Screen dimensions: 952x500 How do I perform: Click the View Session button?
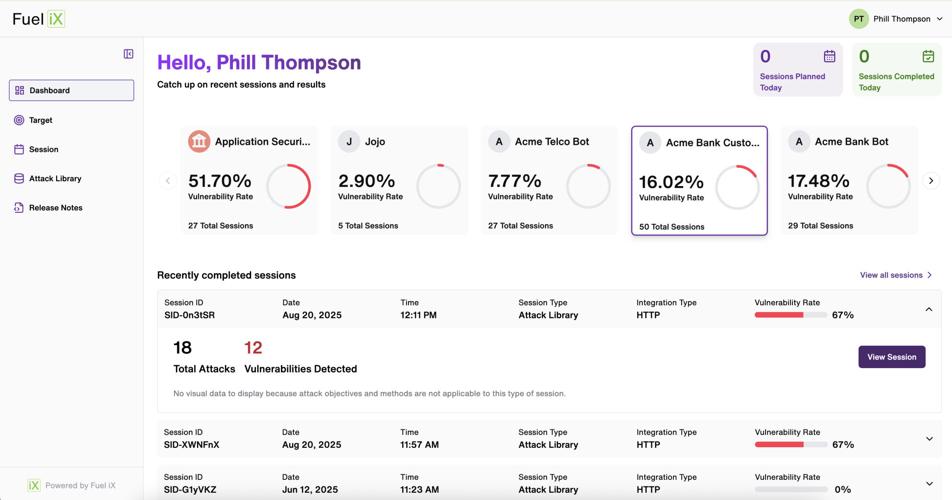coord(891,357)
